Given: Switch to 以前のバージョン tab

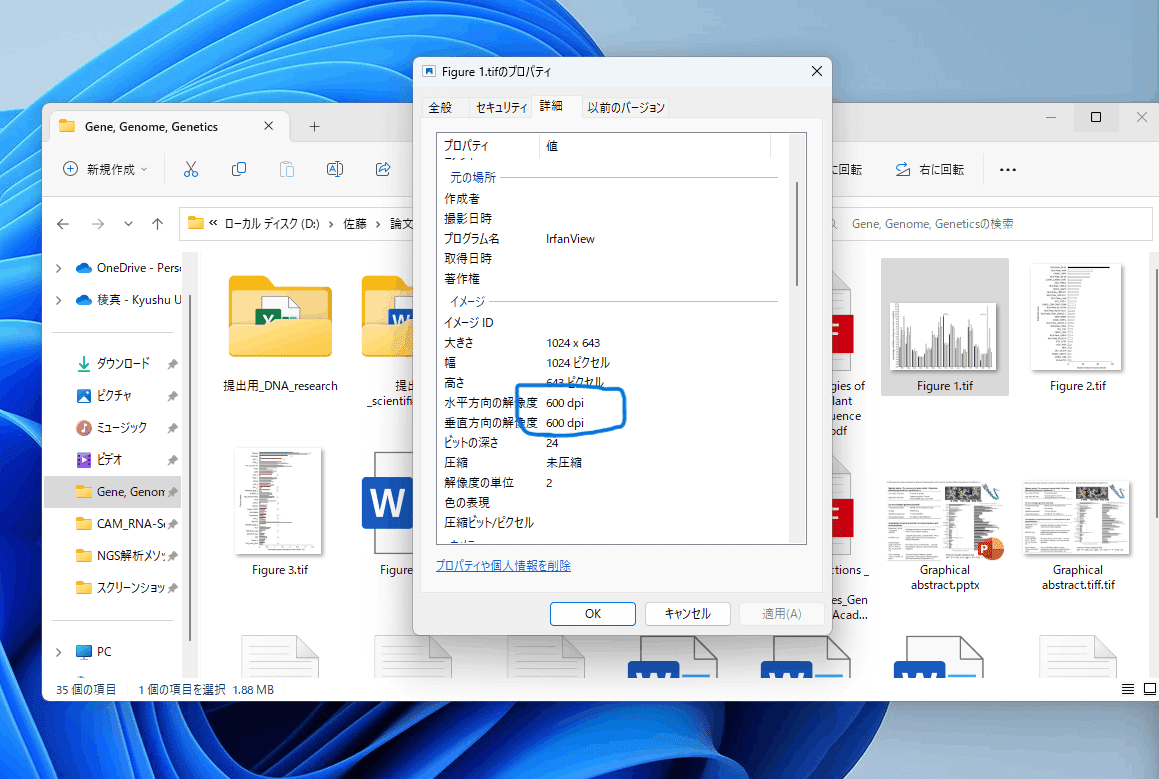Looking at the screenshot, I should tap(625, 108).
